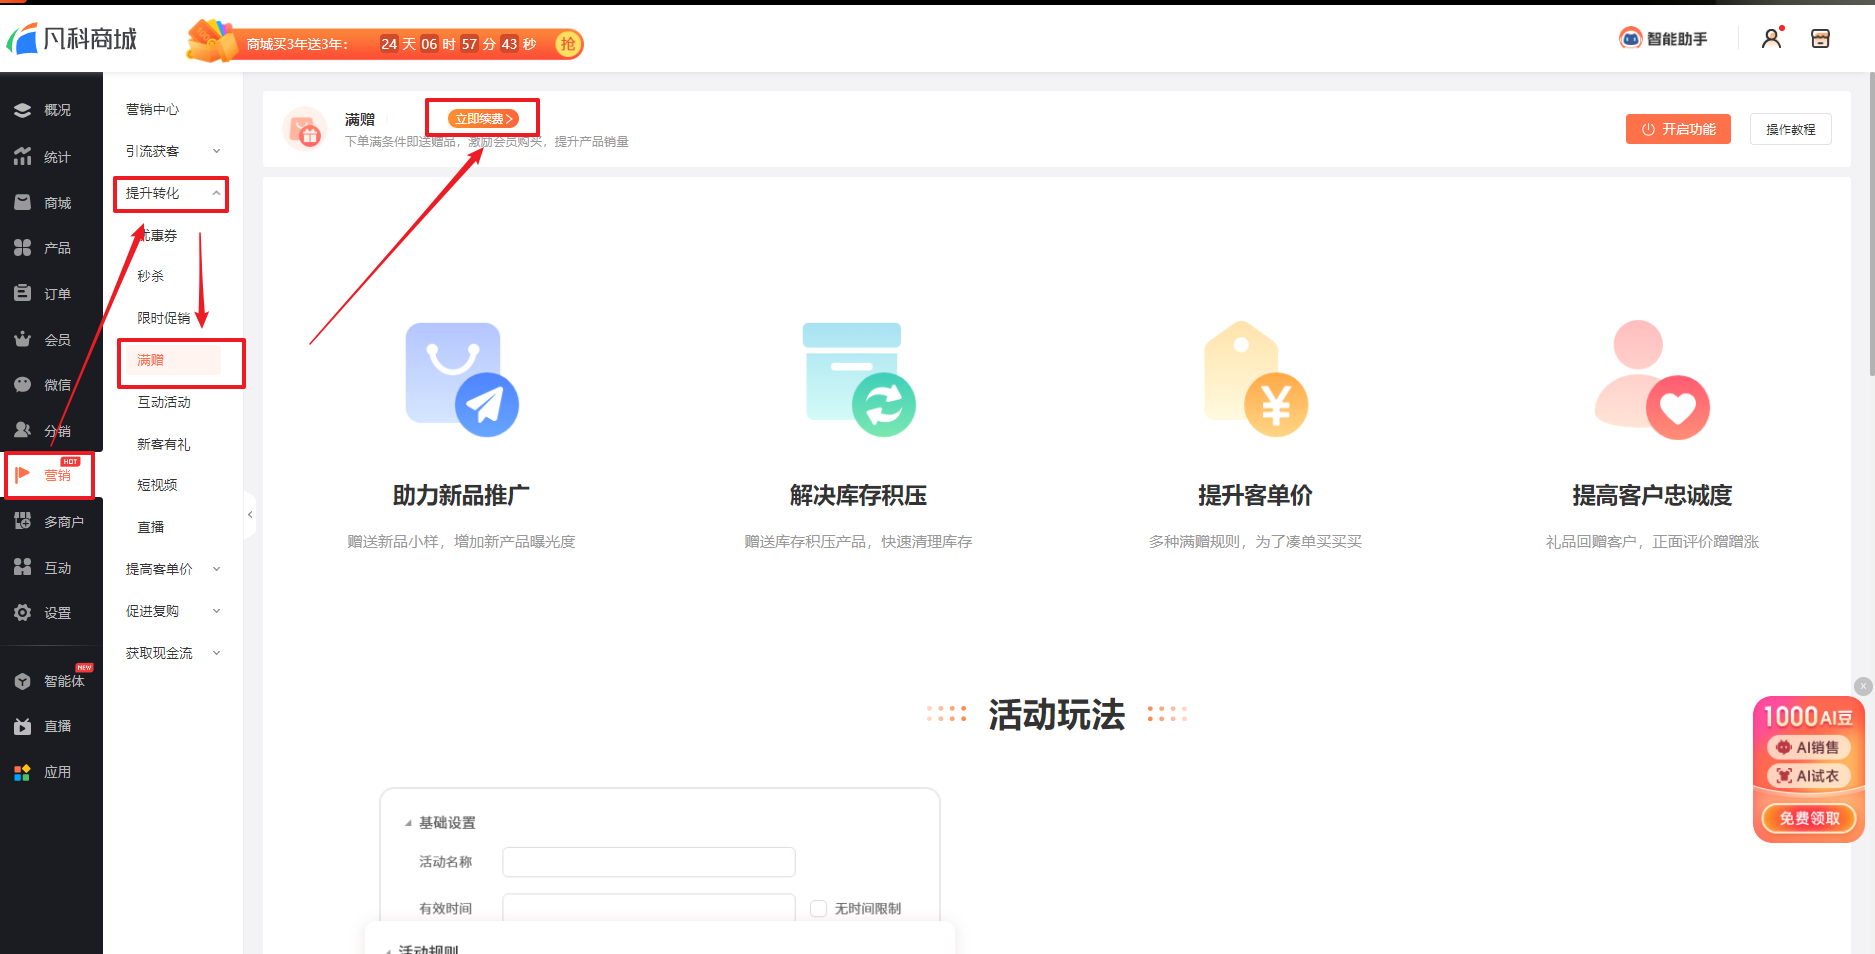Click the 开启功能 orange button
Screen dimensions: 1875x954
click(x=1678, y=129)
